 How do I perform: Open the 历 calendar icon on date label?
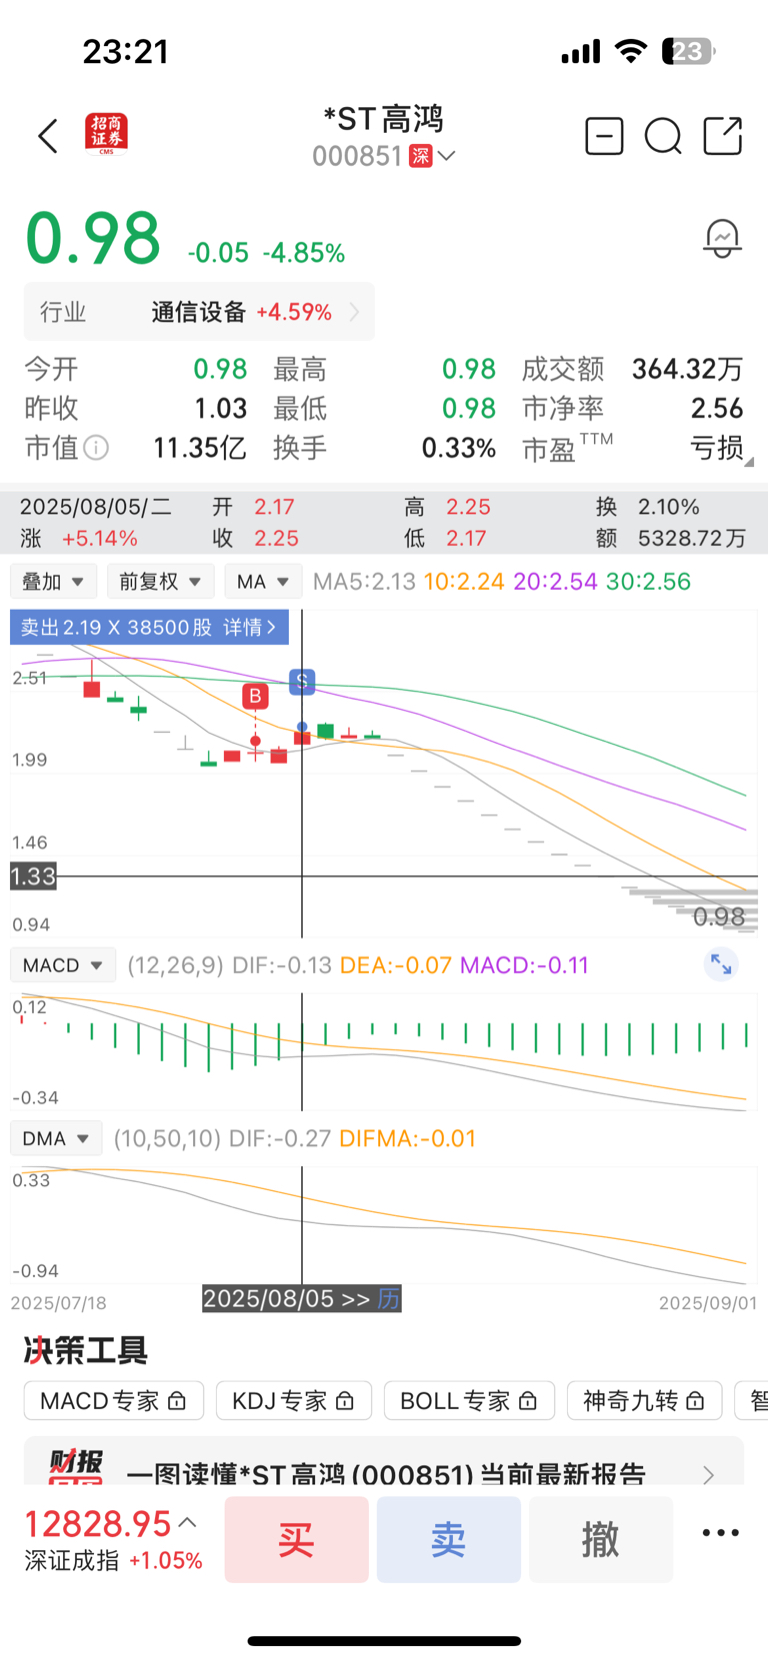[x=389, y=1298]
